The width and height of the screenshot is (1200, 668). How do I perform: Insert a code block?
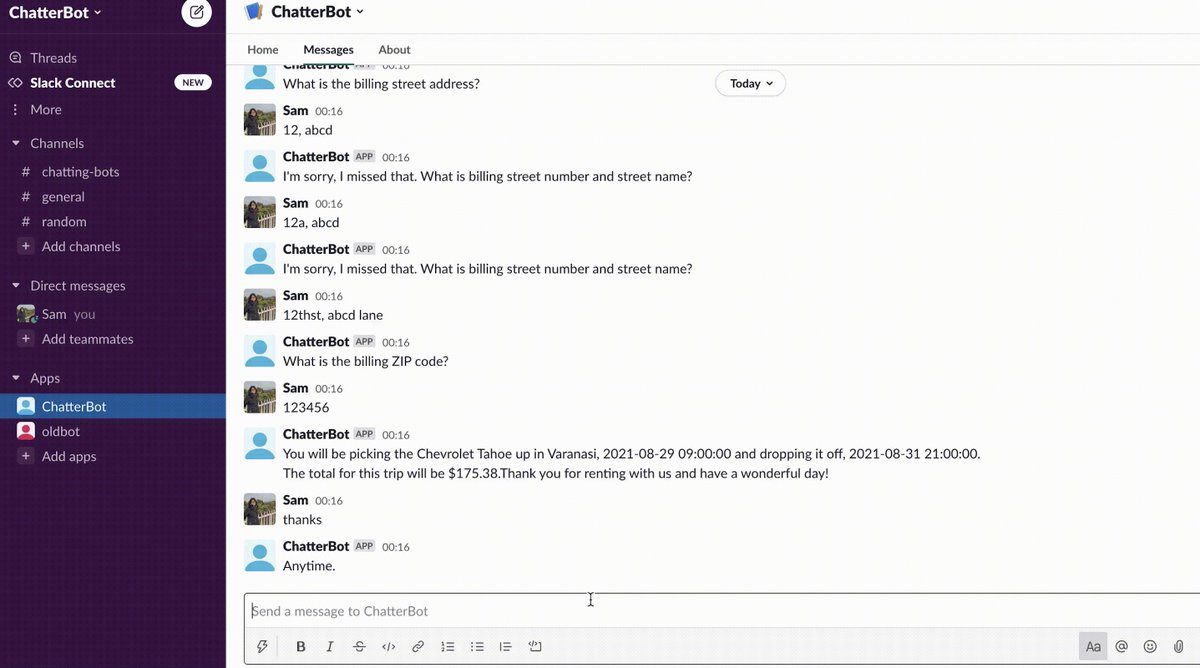tap(535, 647)
